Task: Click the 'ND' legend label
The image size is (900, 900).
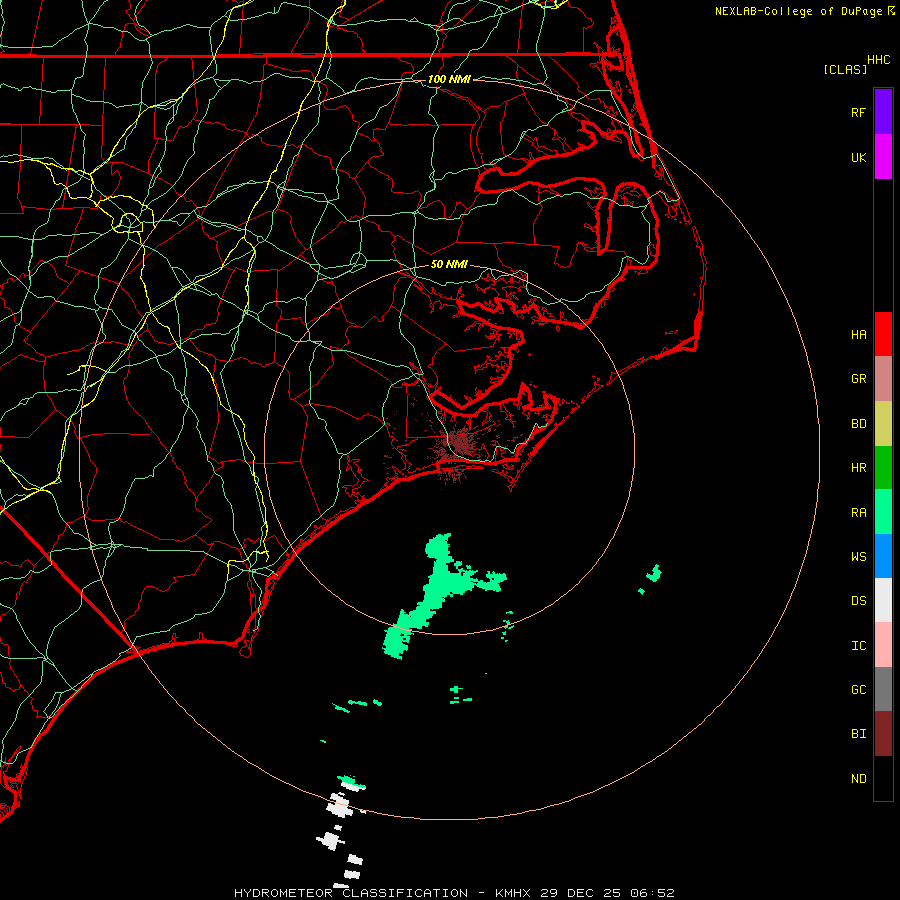Action: point(858,779)
